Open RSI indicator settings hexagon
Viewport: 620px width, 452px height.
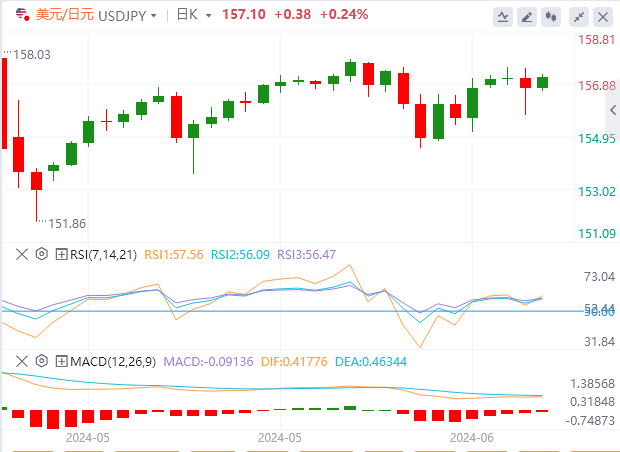(x=42, y=254)
